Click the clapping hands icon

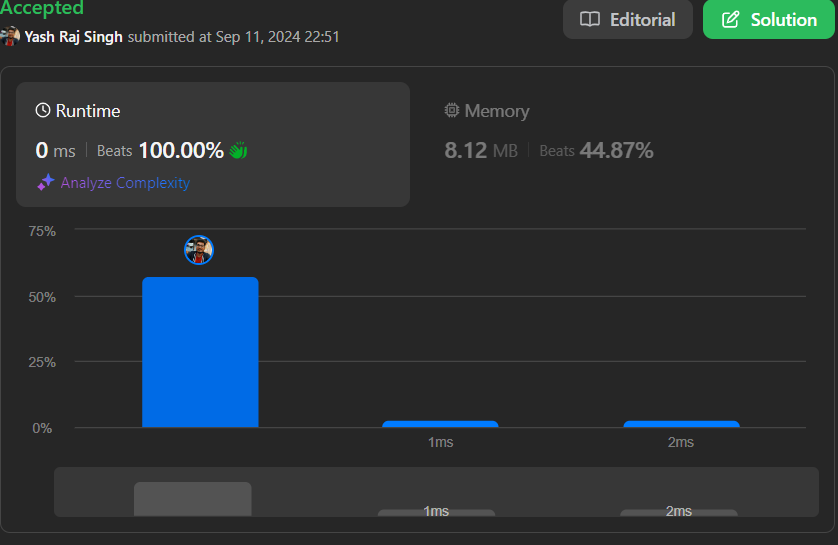coord(238,151)
